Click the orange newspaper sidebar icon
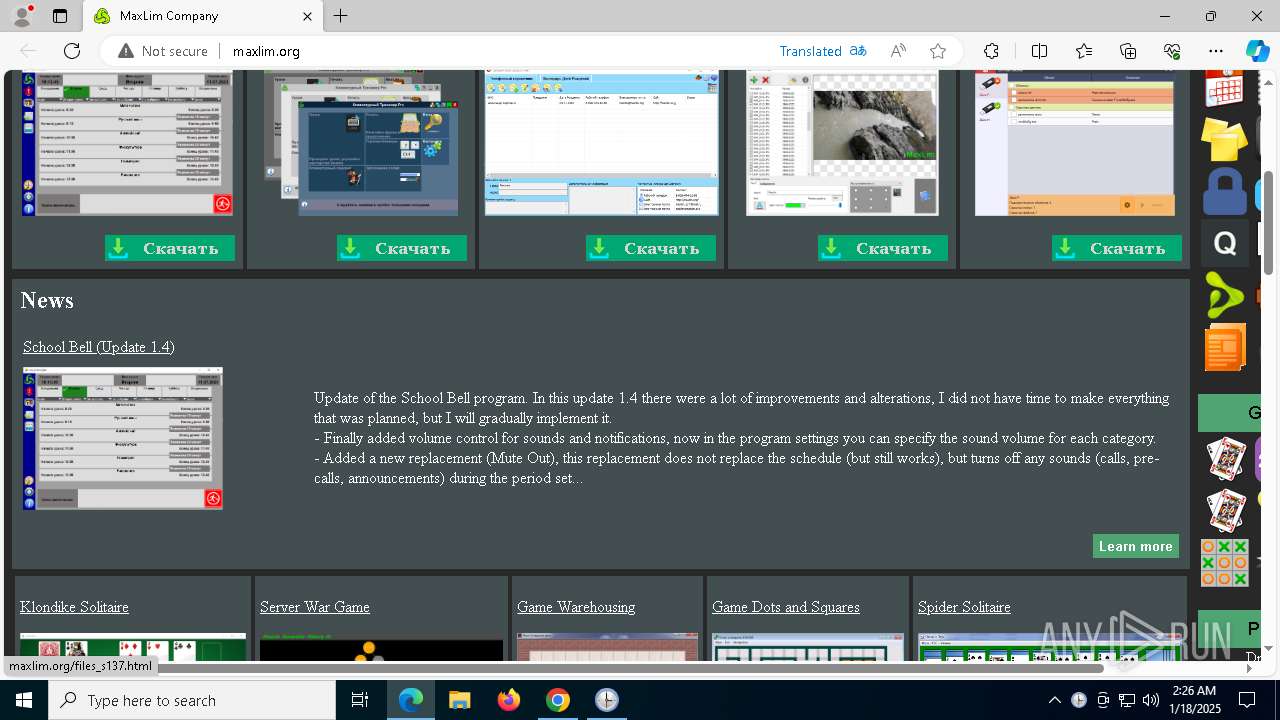The width and height of the screenshot is (1280, 720). pos(1225,347)
